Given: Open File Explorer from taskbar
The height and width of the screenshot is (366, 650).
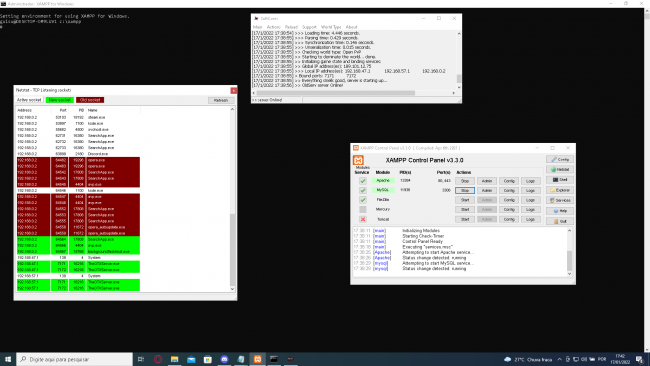Looking at the screenshot, I should coord(175,359).
